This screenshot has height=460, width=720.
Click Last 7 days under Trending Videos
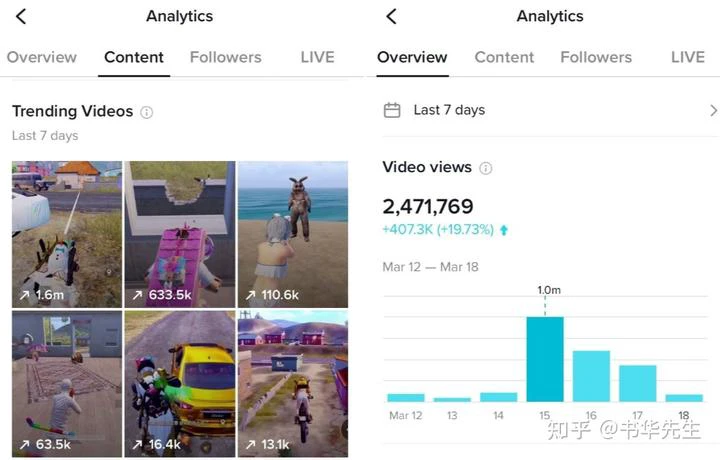click(x=45, y=136)
